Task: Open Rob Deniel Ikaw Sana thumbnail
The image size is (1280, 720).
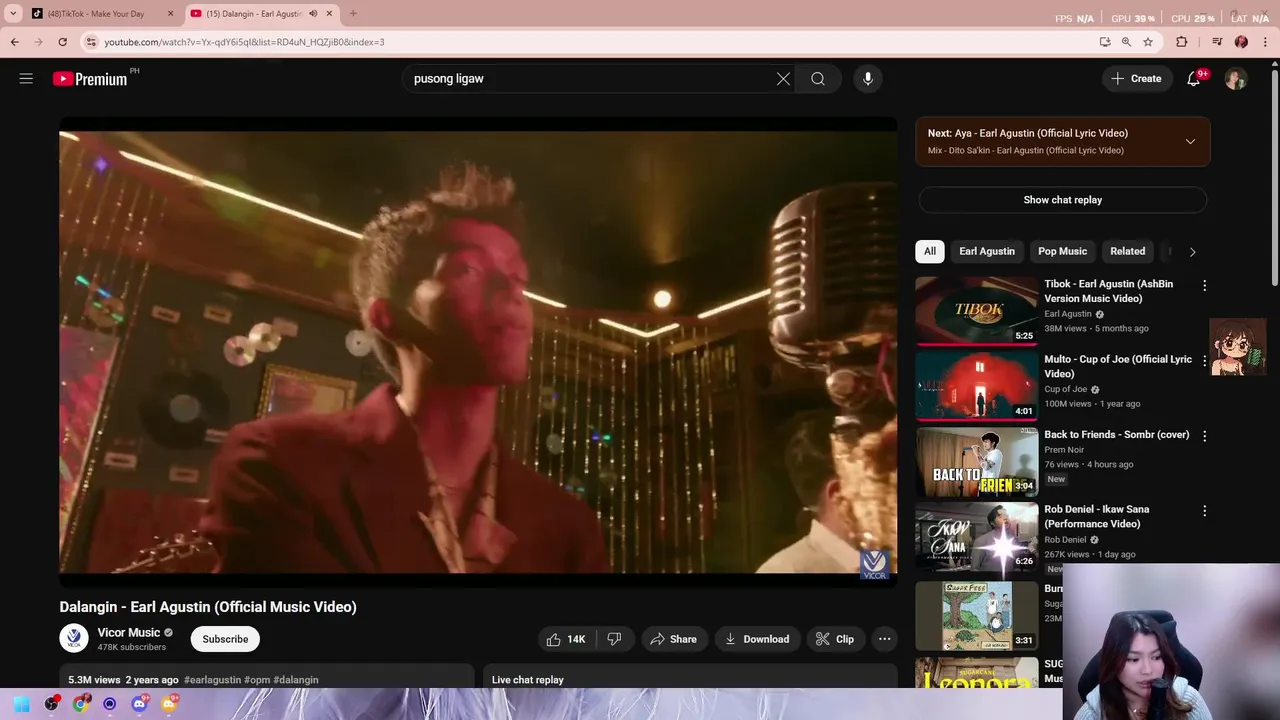Action: coord(977,536)
